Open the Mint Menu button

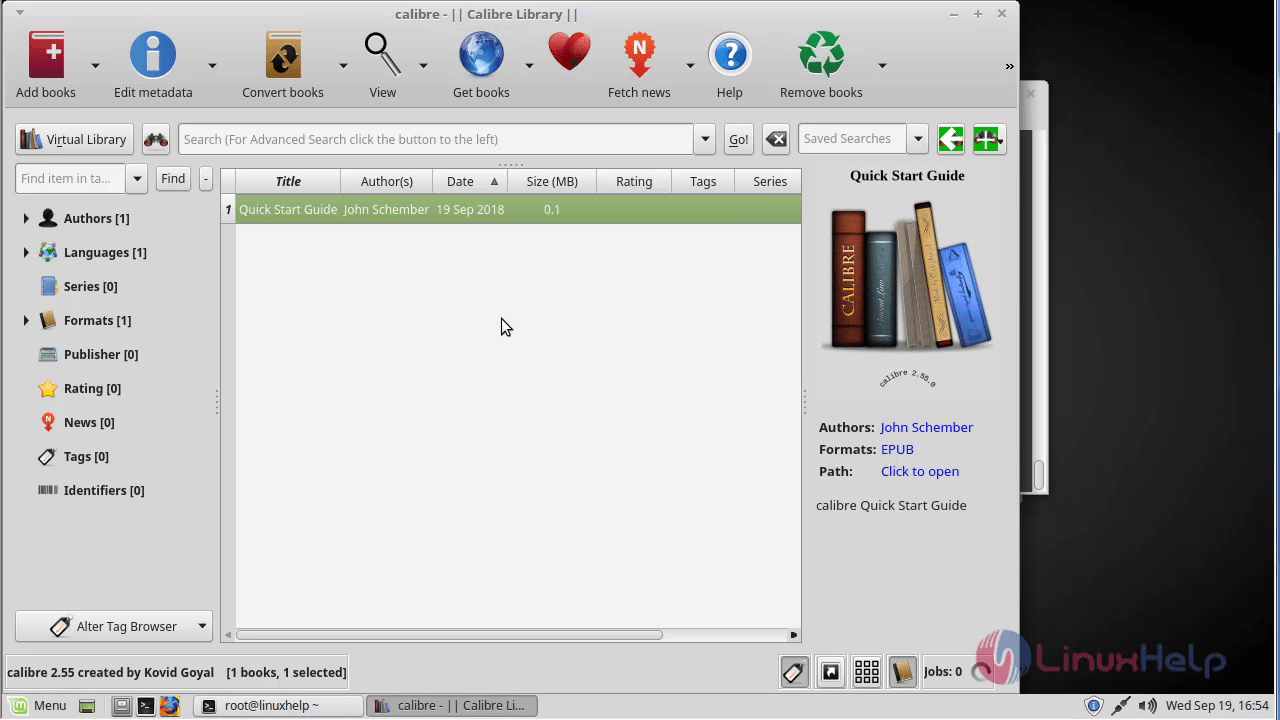click(x=38, y=706)
